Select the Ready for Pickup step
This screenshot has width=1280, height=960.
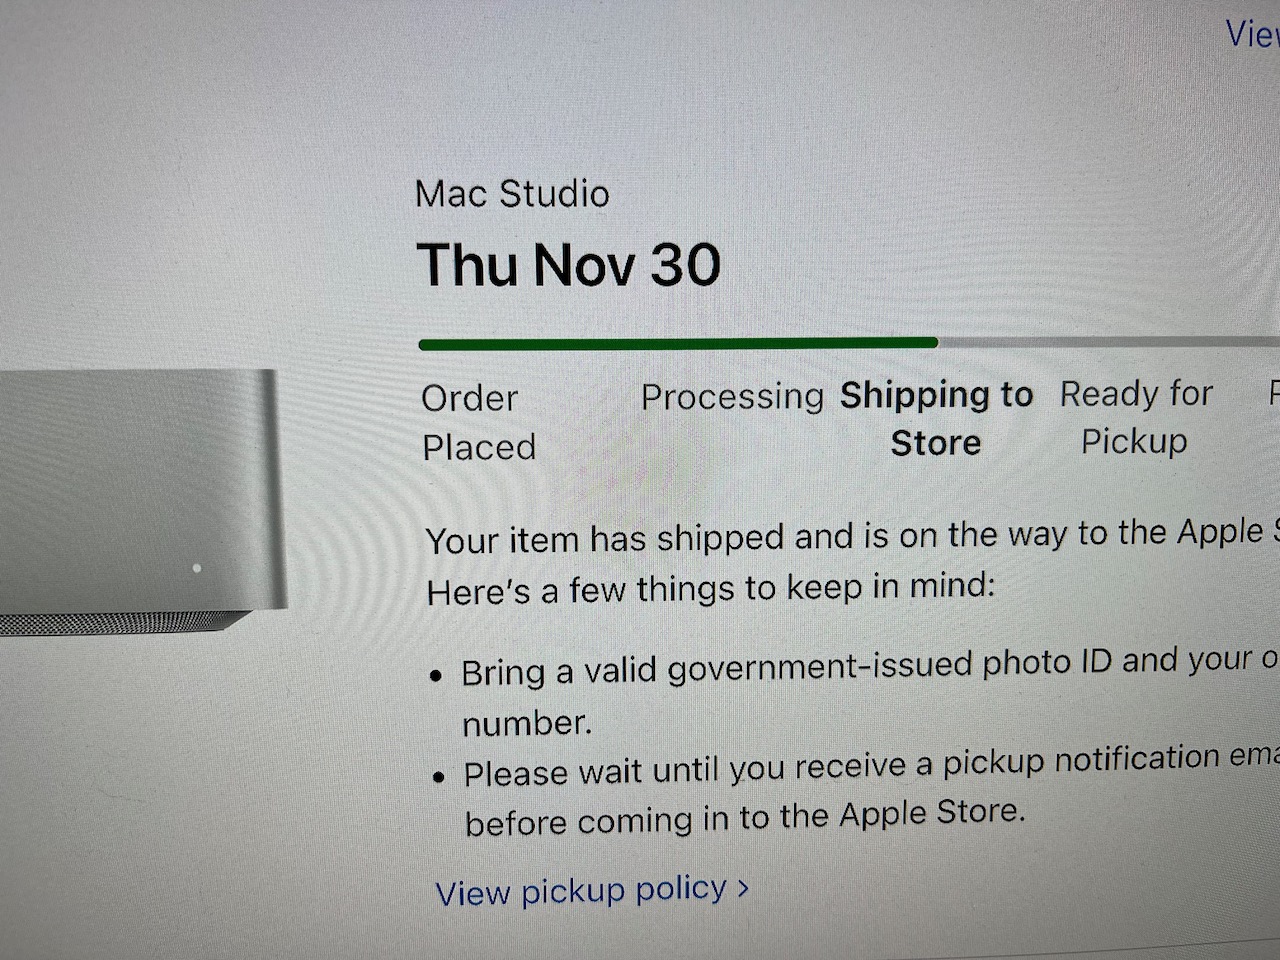click(x=1136, y=417)
